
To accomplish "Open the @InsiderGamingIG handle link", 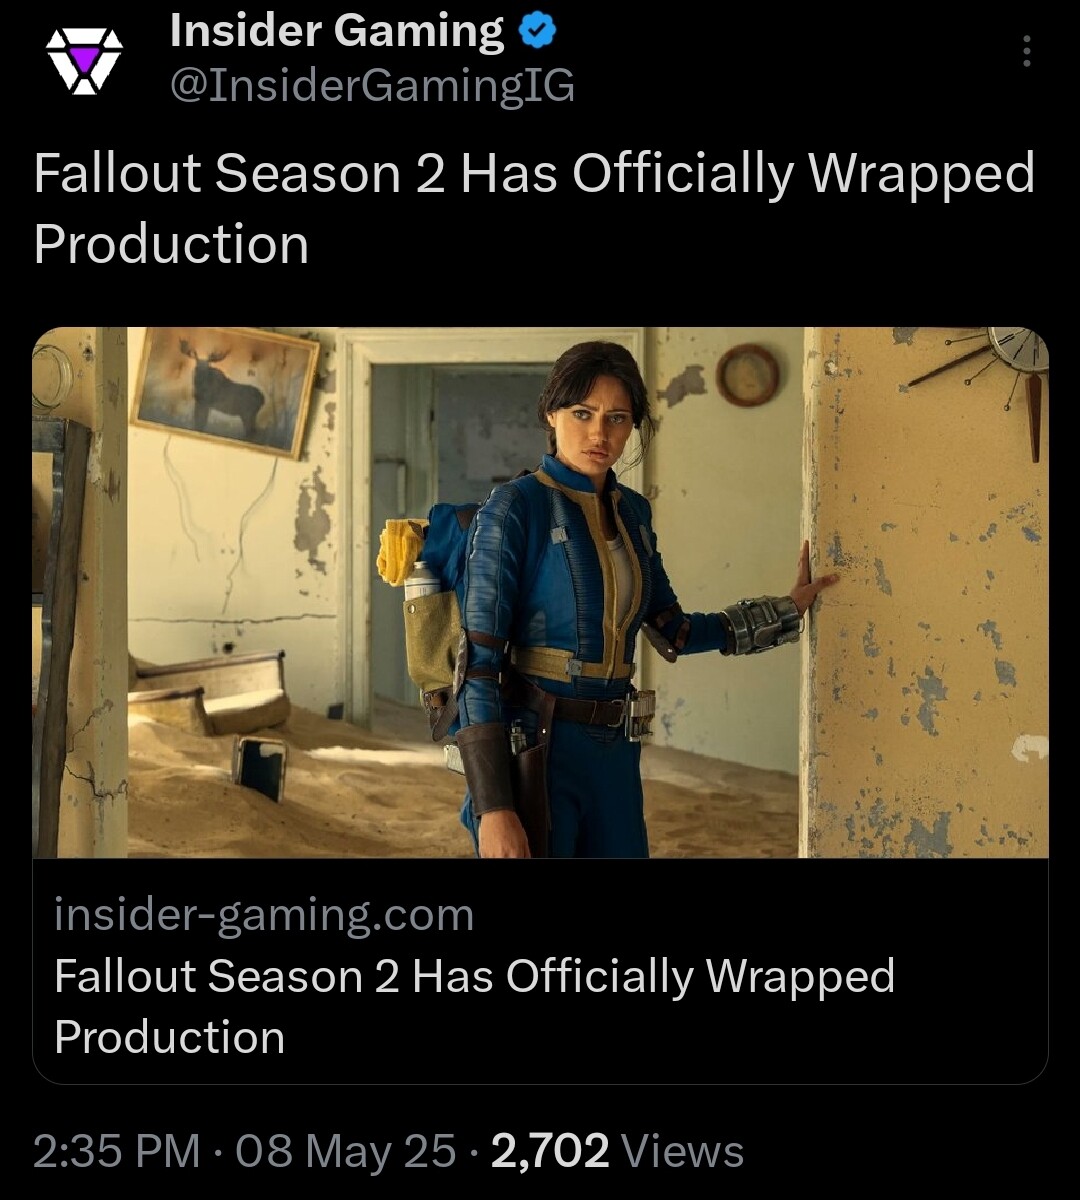I will (x=372, y=87).
